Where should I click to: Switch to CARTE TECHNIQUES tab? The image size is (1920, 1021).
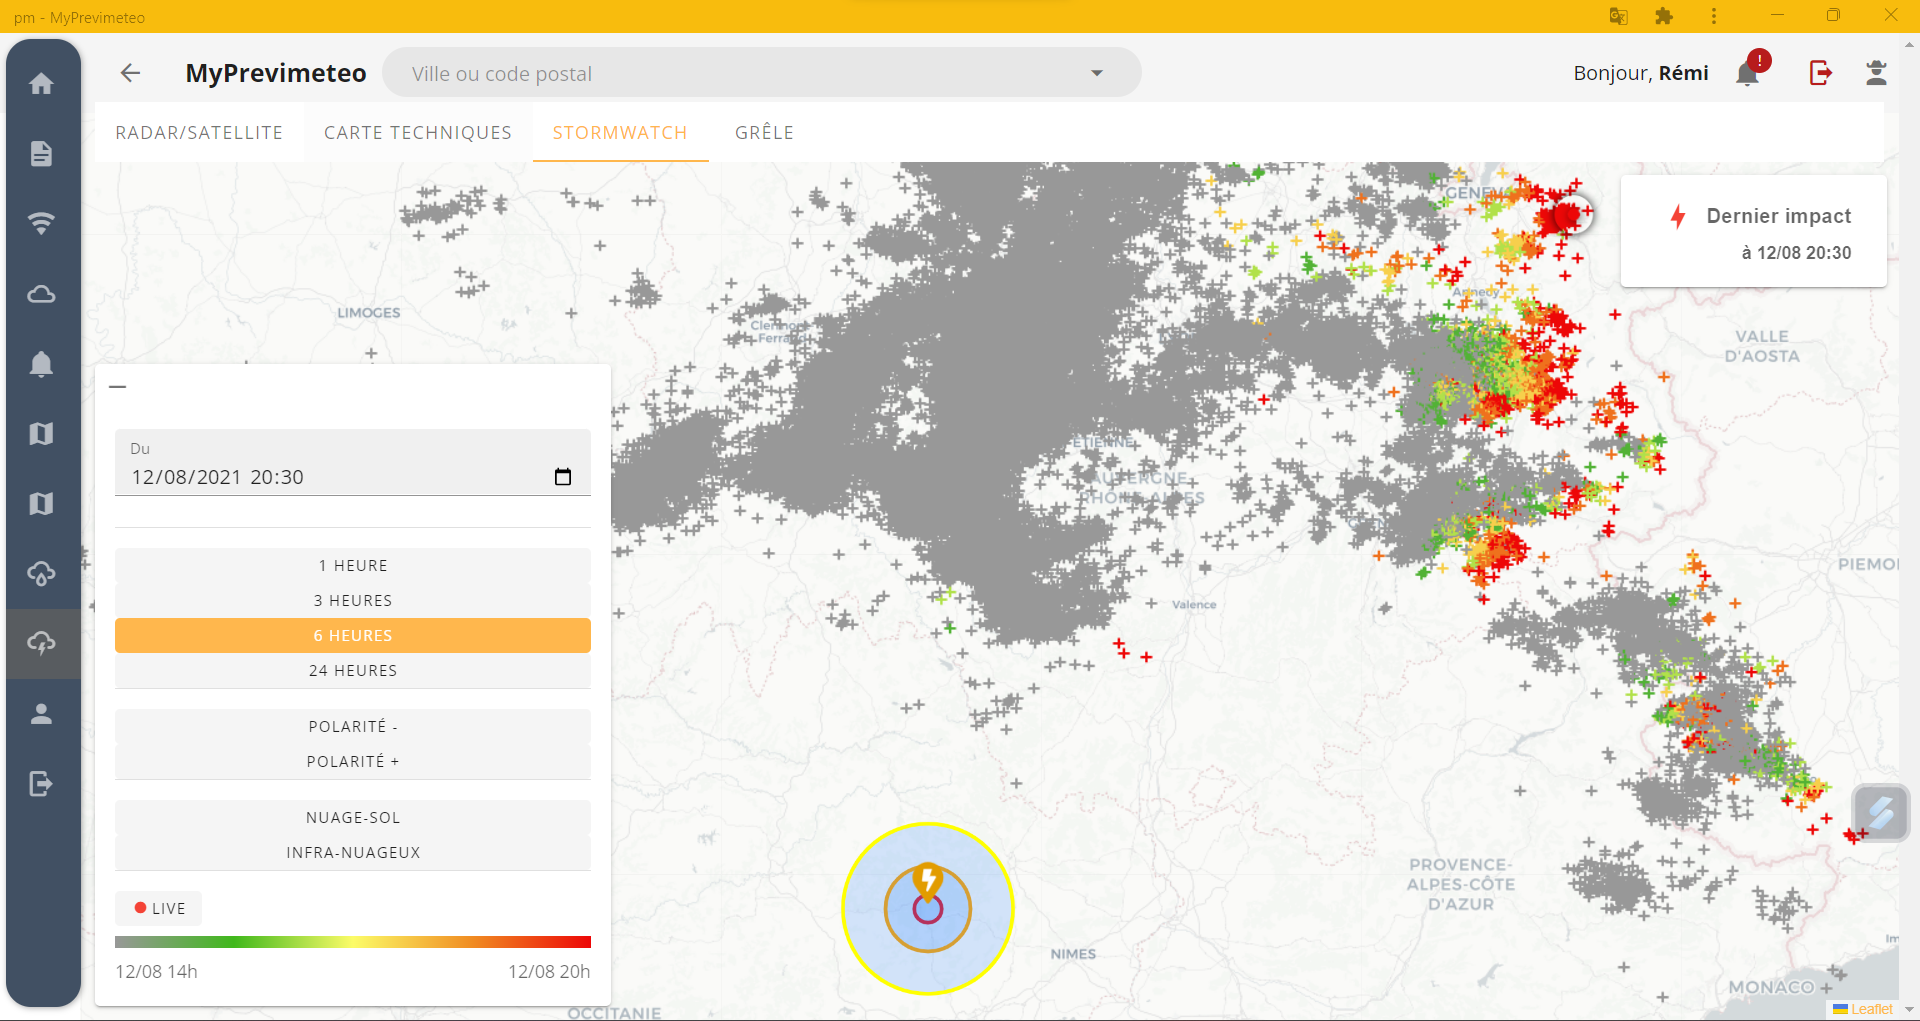[x=418, y=133]
